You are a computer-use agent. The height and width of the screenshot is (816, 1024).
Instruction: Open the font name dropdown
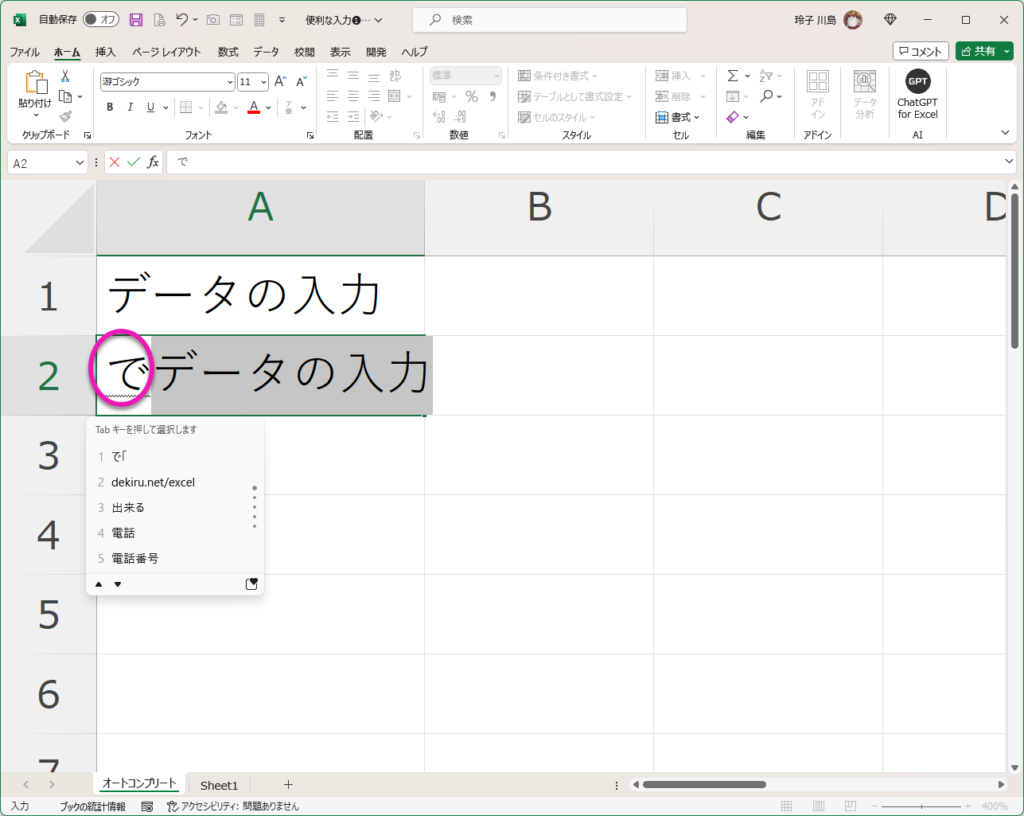click(228, 82)
